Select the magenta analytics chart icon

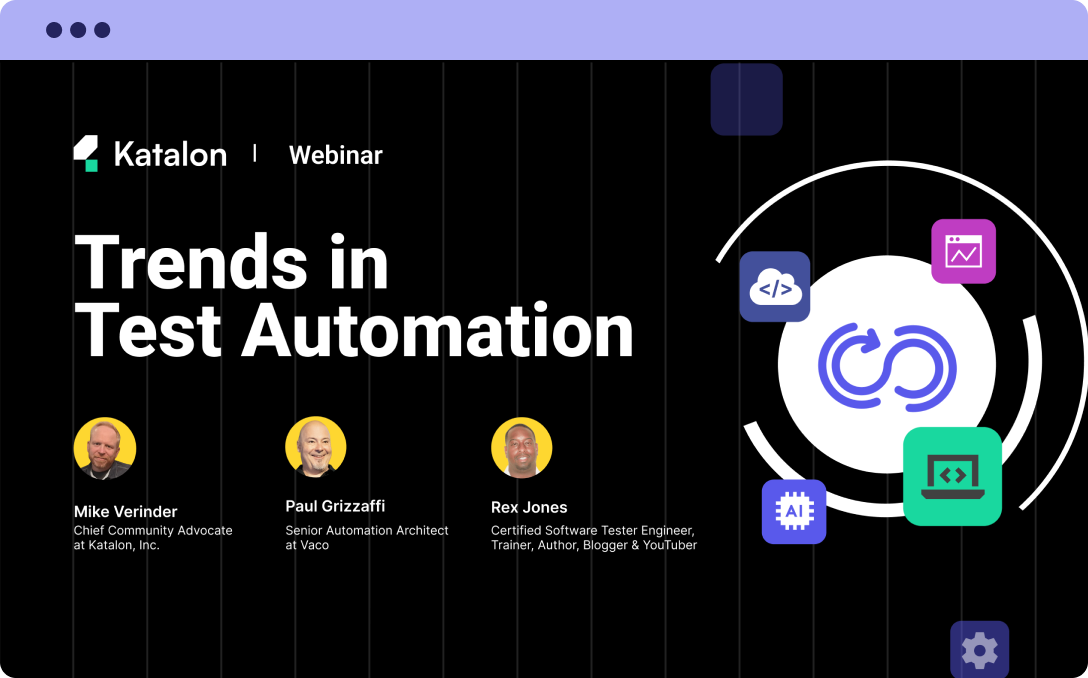coord(963,251)
